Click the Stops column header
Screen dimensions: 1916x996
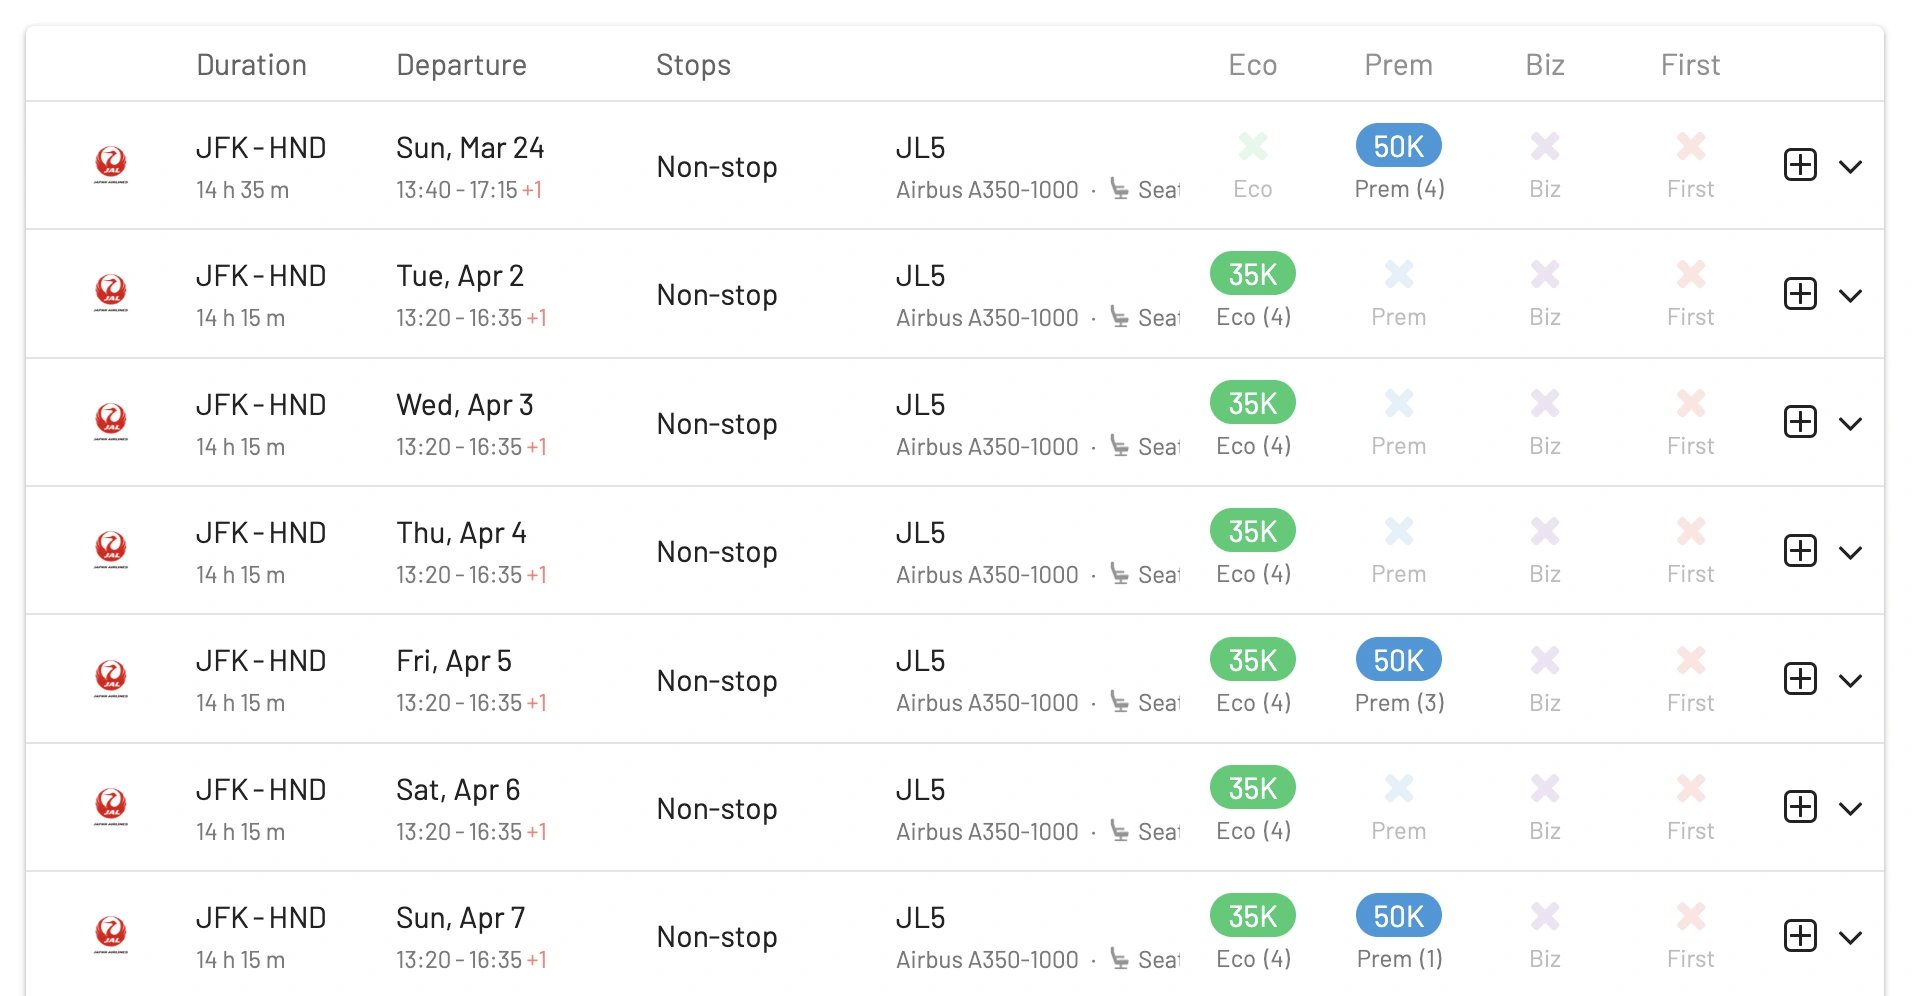(x=693, y=65)
